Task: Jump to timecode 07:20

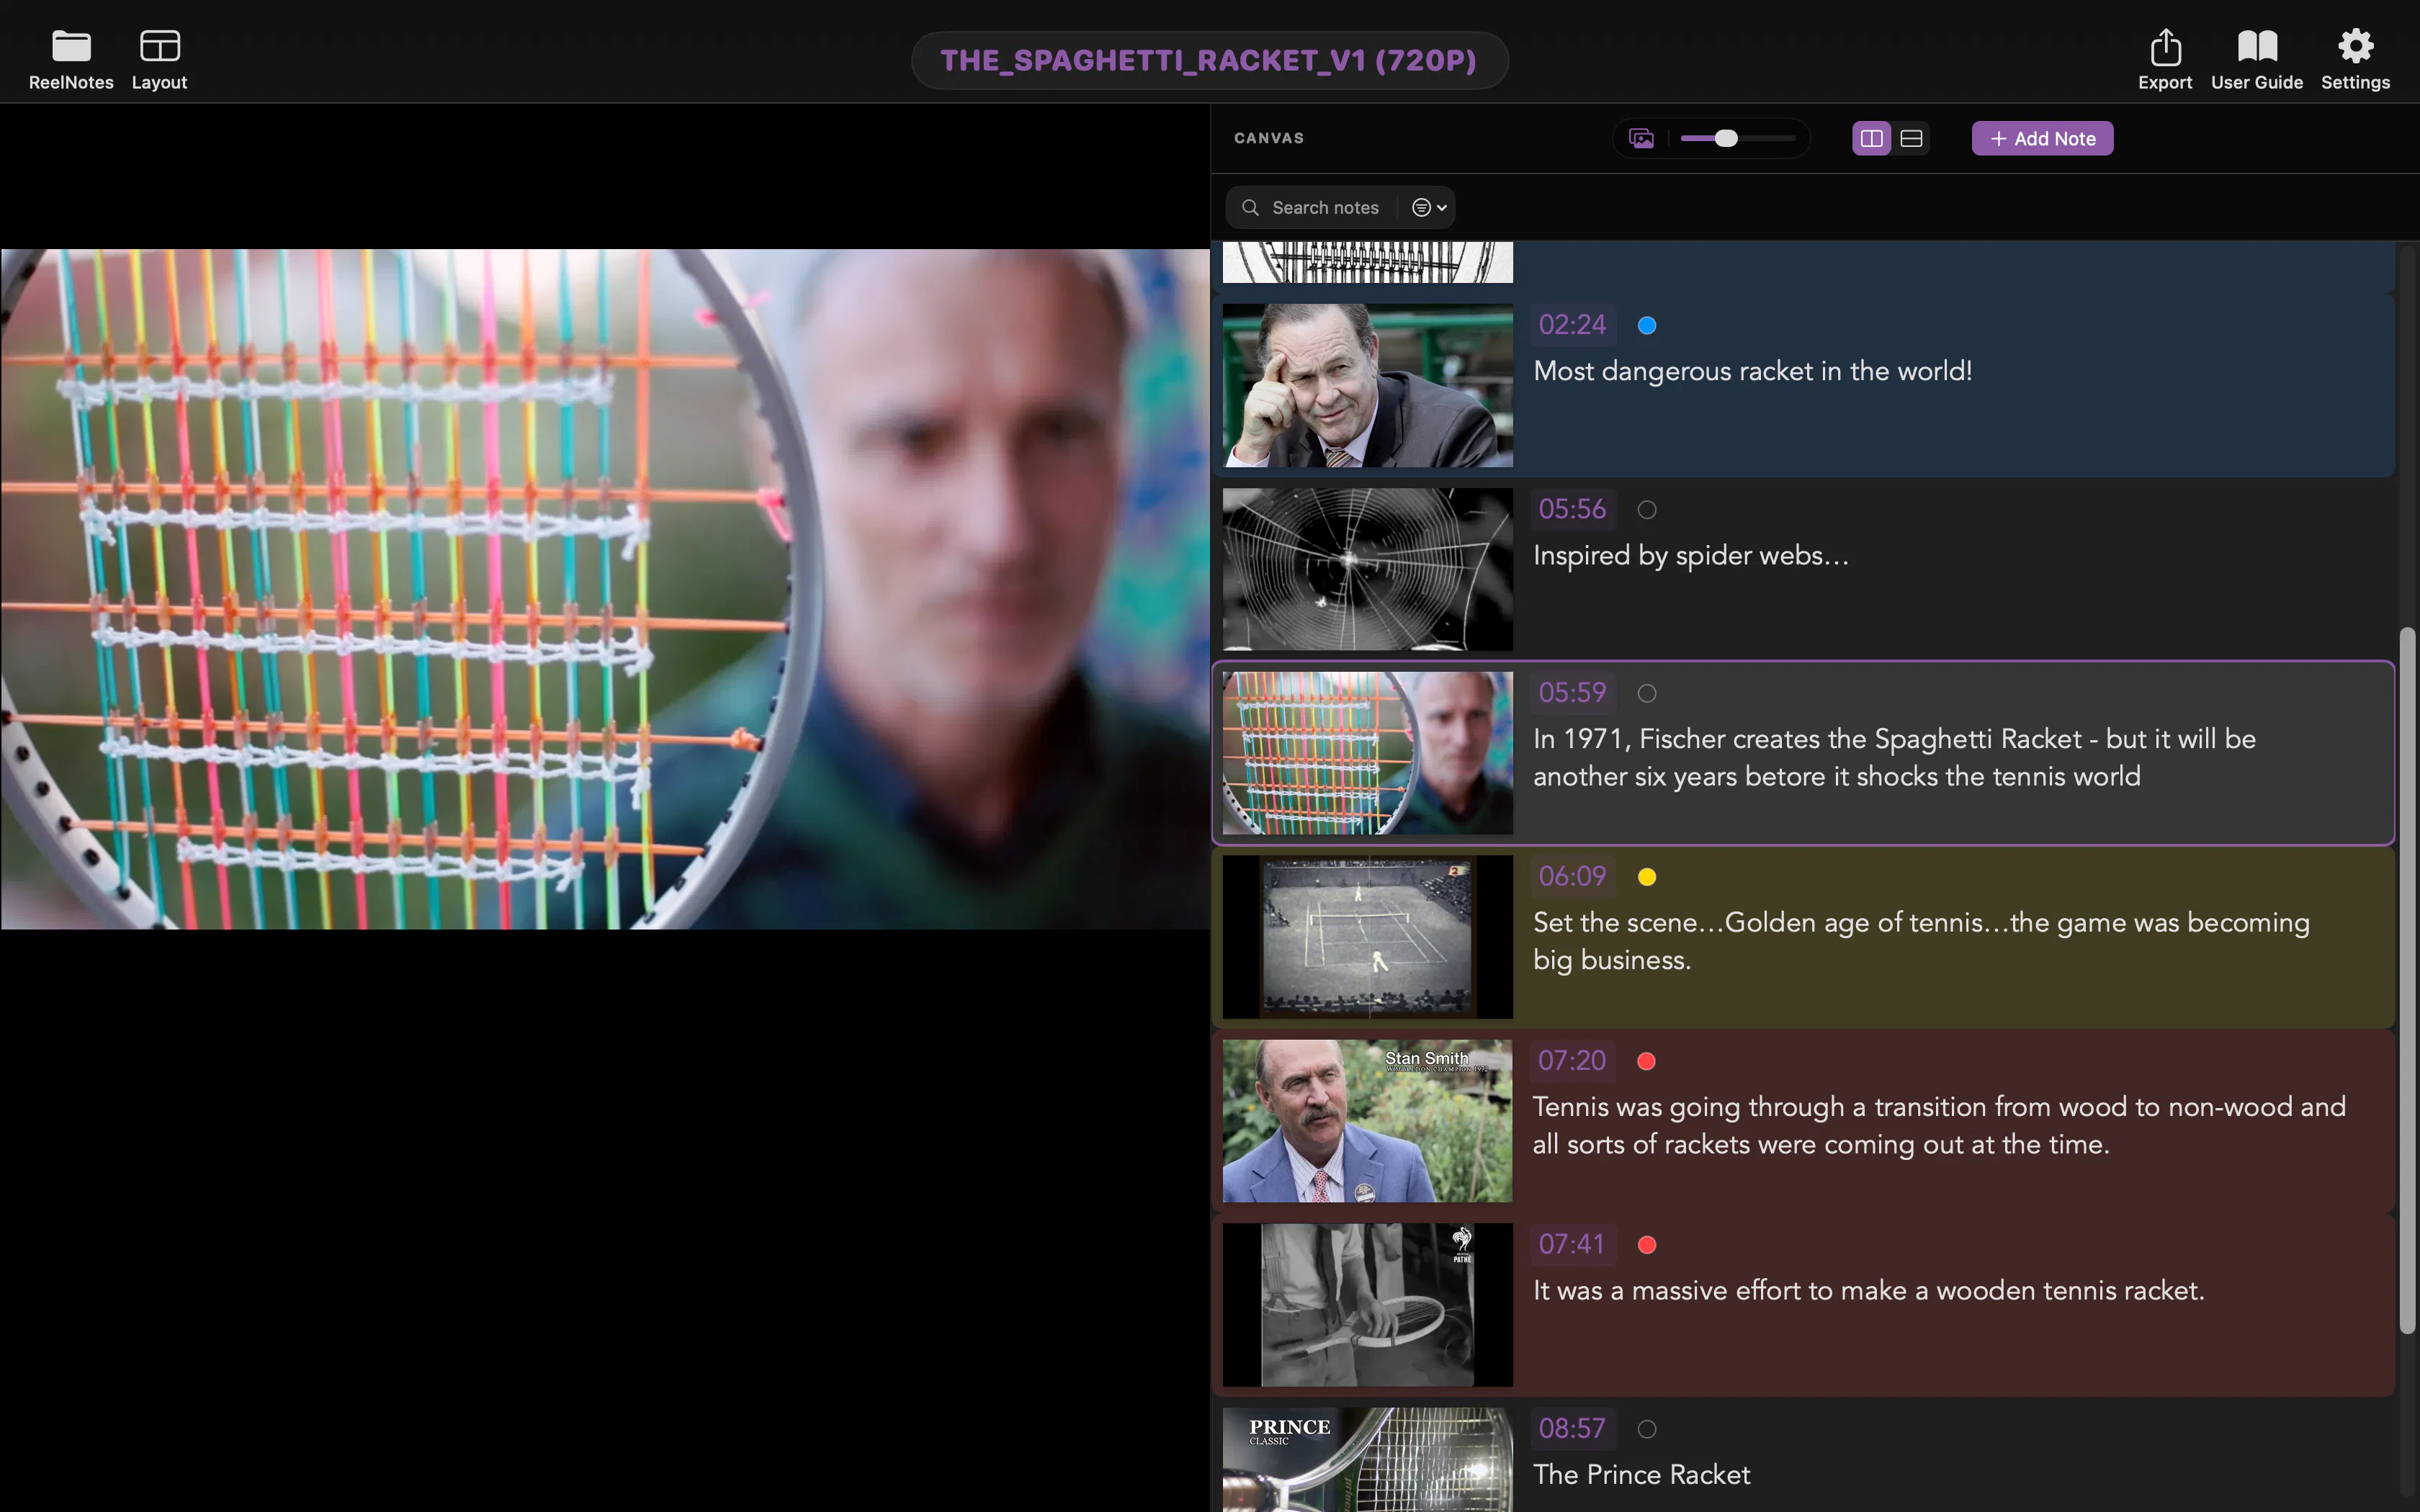Action: pos(1572,1061)
